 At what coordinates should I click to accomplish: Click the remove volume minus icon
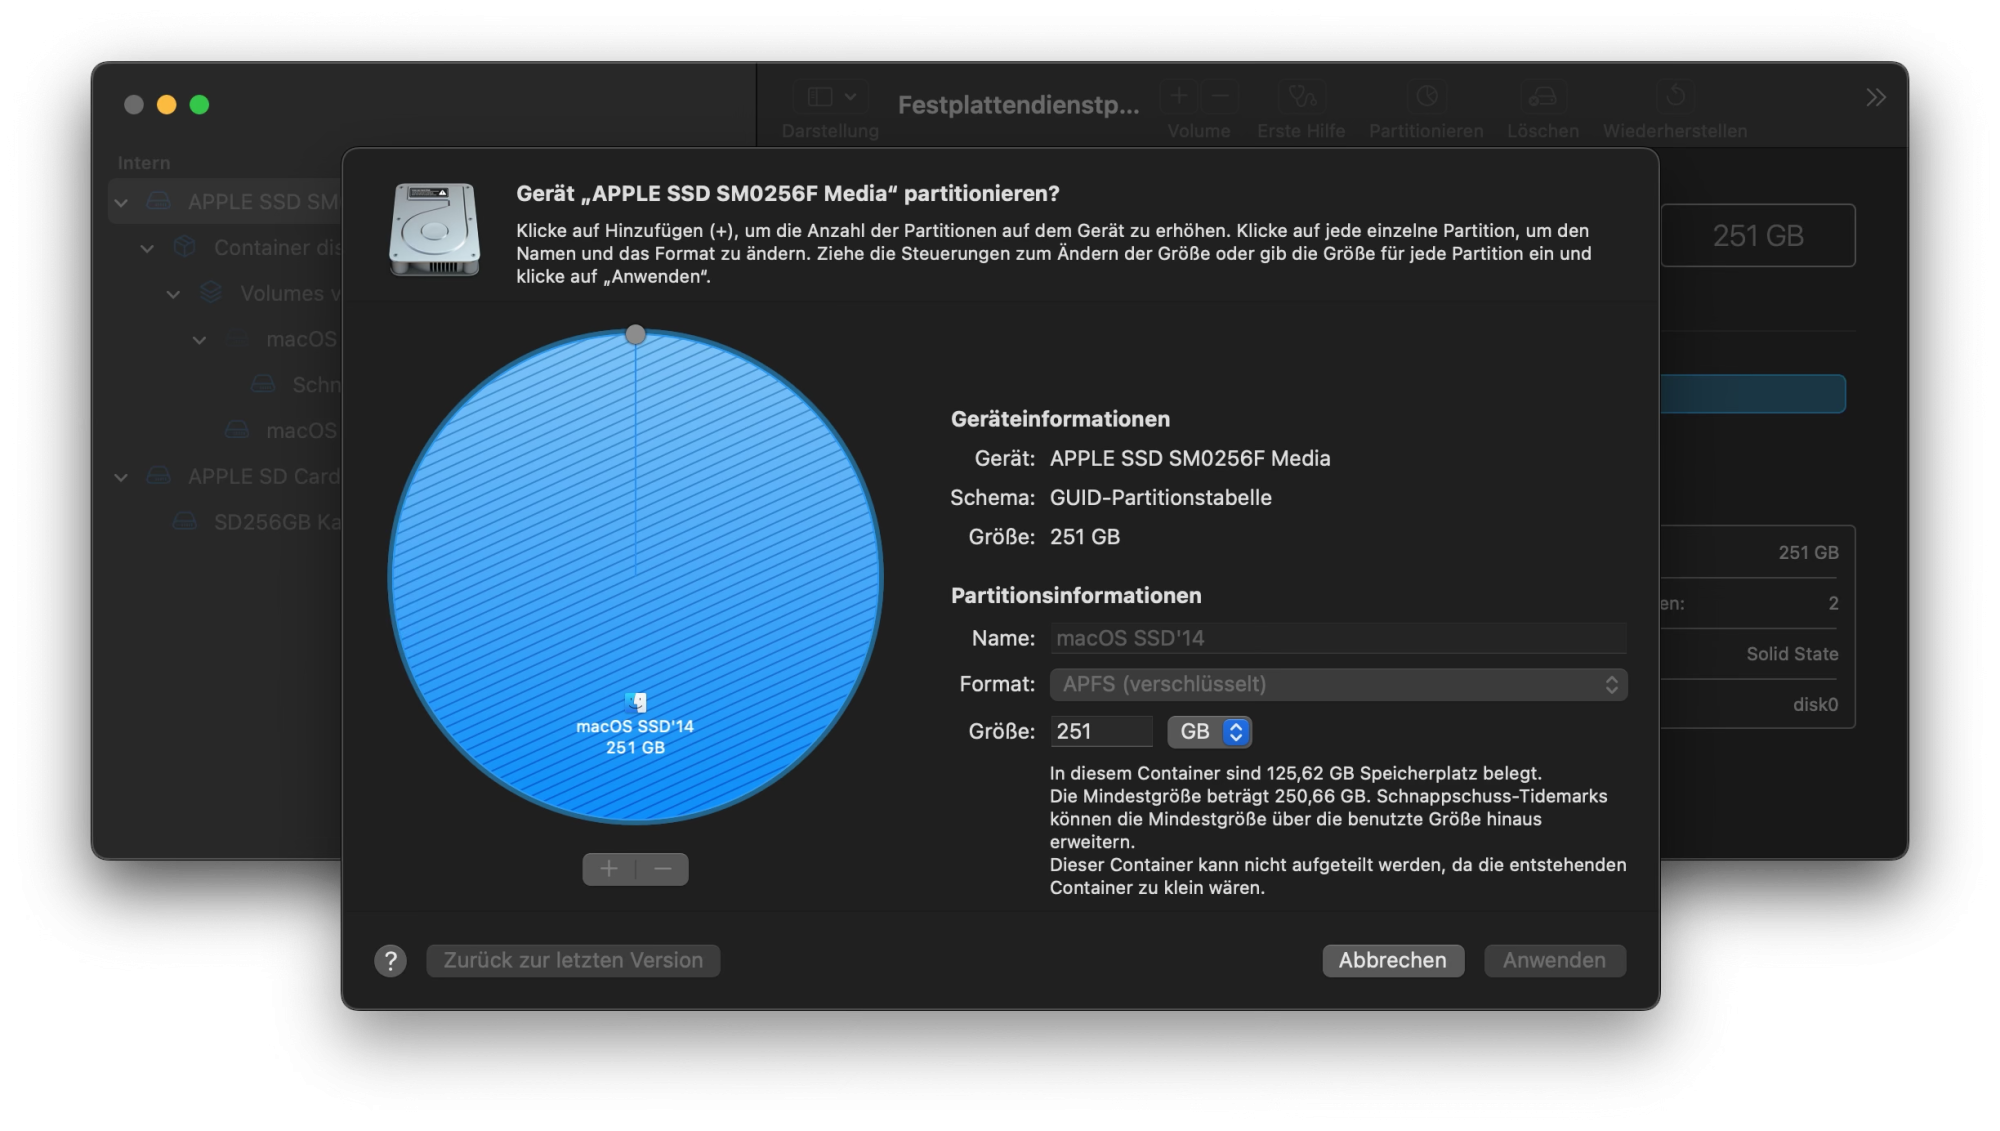click(x=1220, y=97)
